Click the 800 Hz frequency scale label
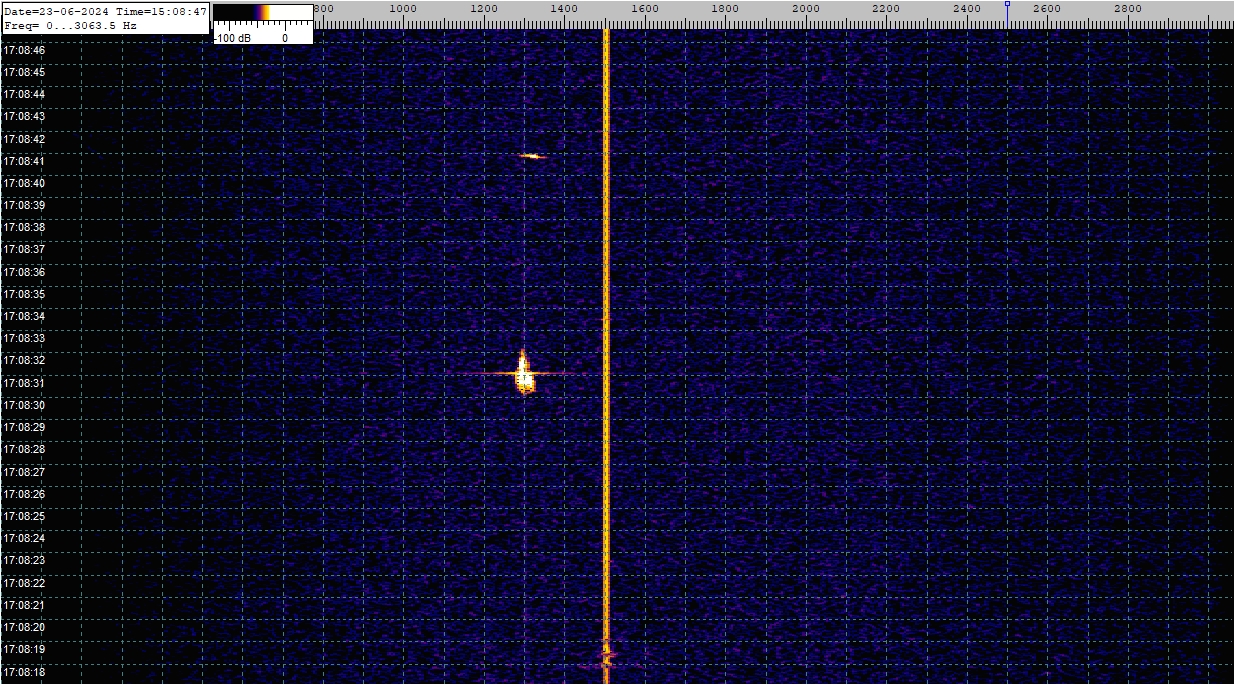The width and height of the screenshot is (1235, 685). pyautogui.click(x=324, y=8)
